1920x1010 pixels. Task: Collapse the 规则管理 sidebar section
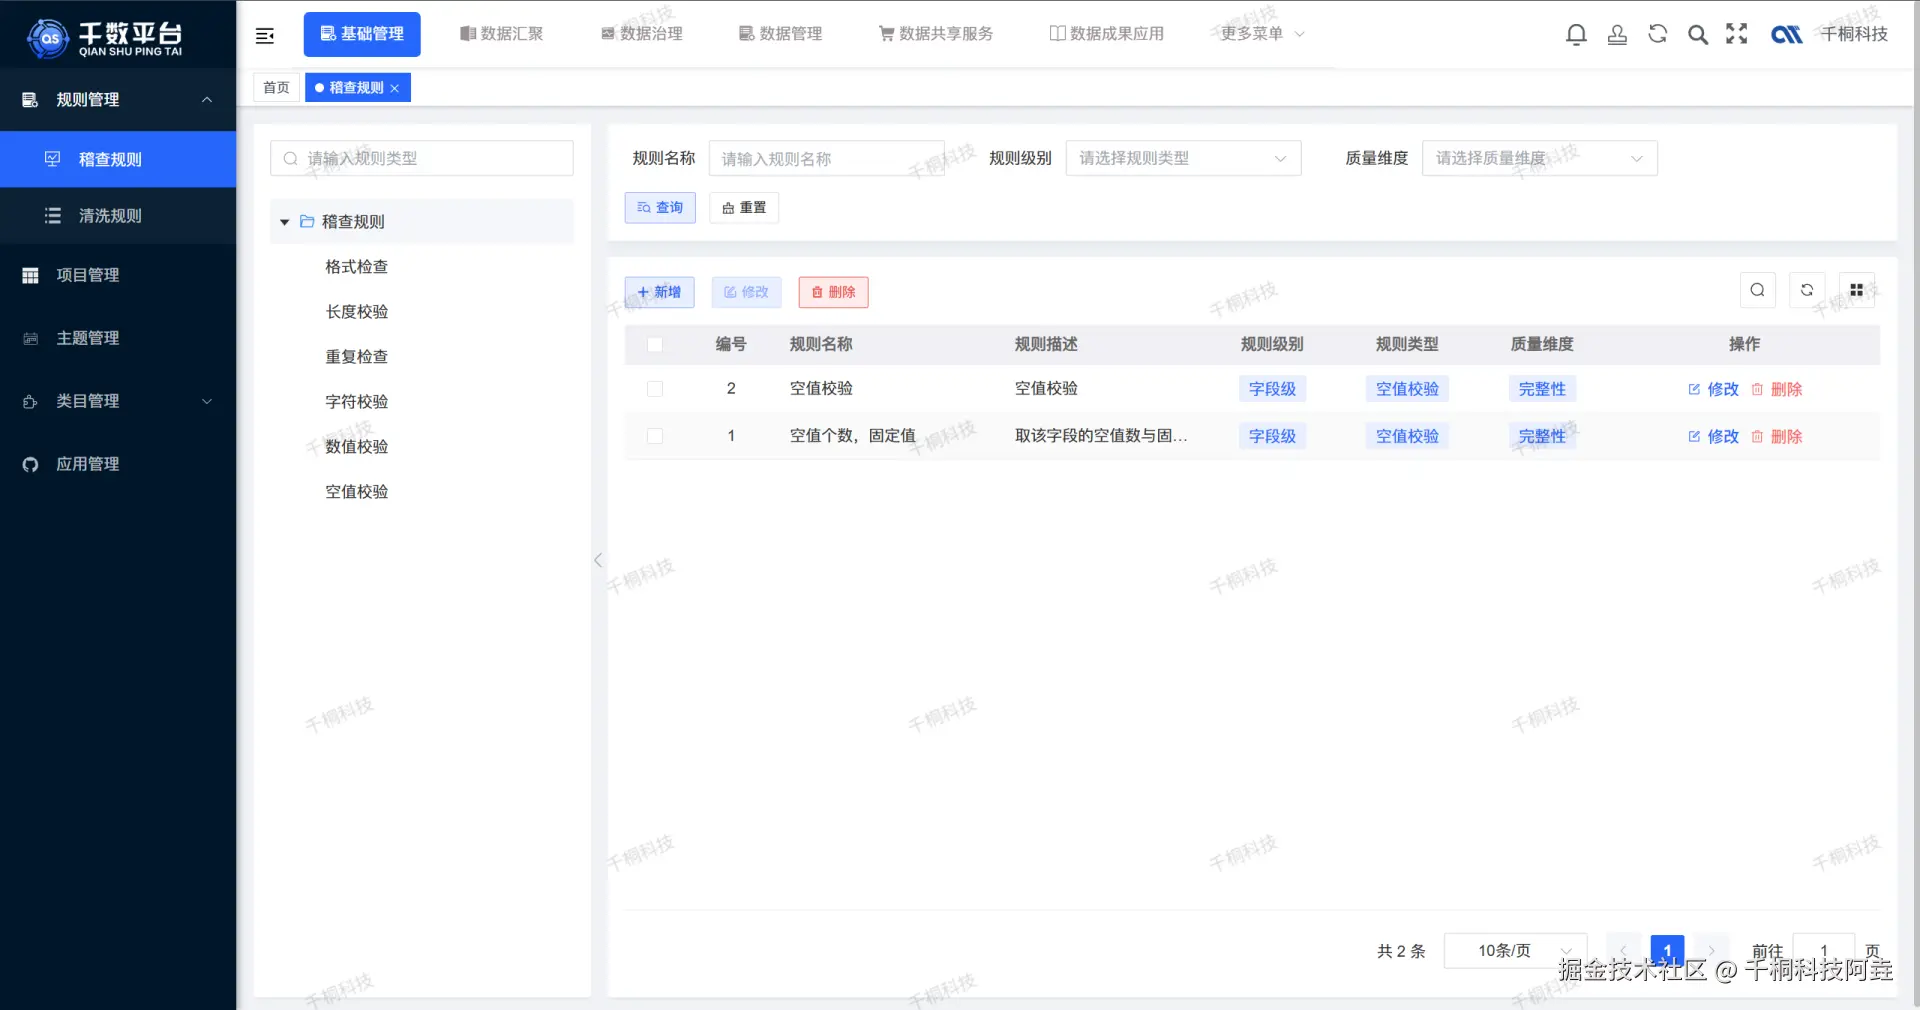tap(118, 100)
